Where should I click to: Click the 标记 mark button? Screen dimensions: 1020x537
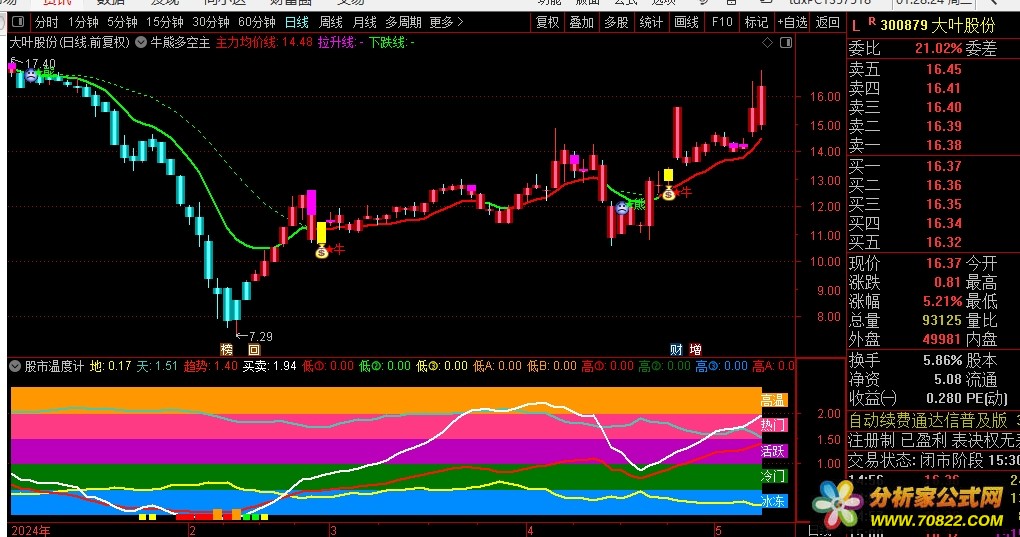[x=756, y=22]
